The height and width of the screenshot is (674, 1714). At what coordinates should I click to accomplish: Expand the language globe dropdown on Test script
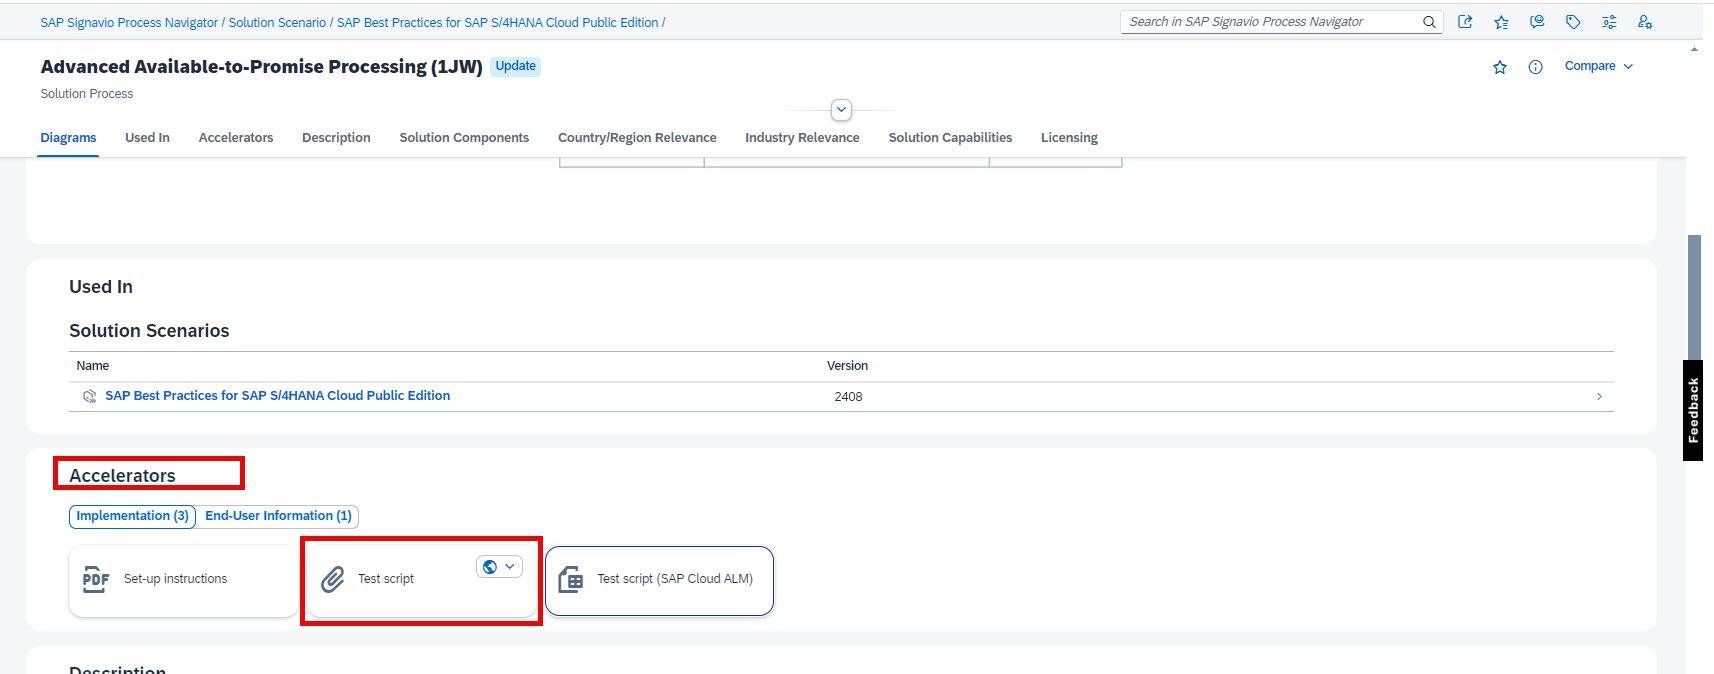pyautogui.click(x=499, y=566)
